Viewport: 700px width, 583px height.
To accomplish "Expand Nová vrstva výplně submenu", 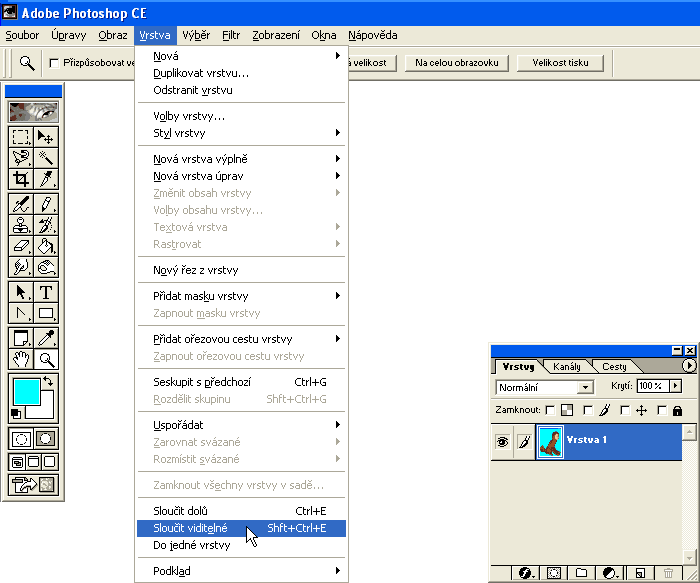I will click(x=242, y=159).
